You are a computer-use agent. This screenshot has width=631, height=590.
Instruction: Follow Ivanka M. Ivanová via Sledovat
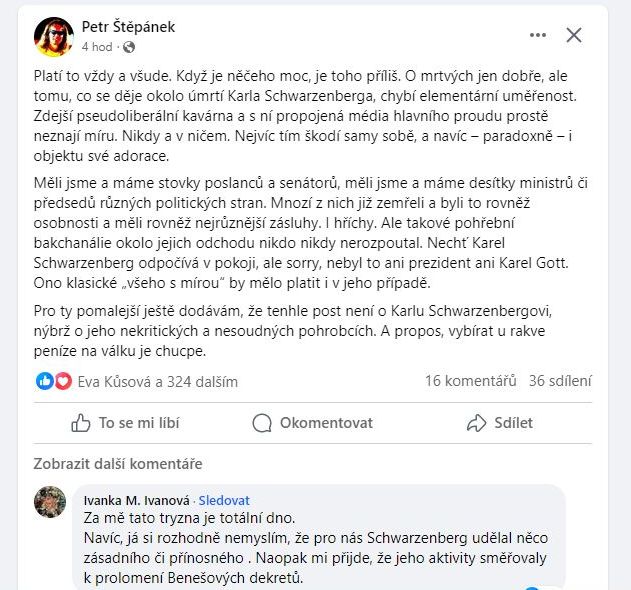[224, 500]
